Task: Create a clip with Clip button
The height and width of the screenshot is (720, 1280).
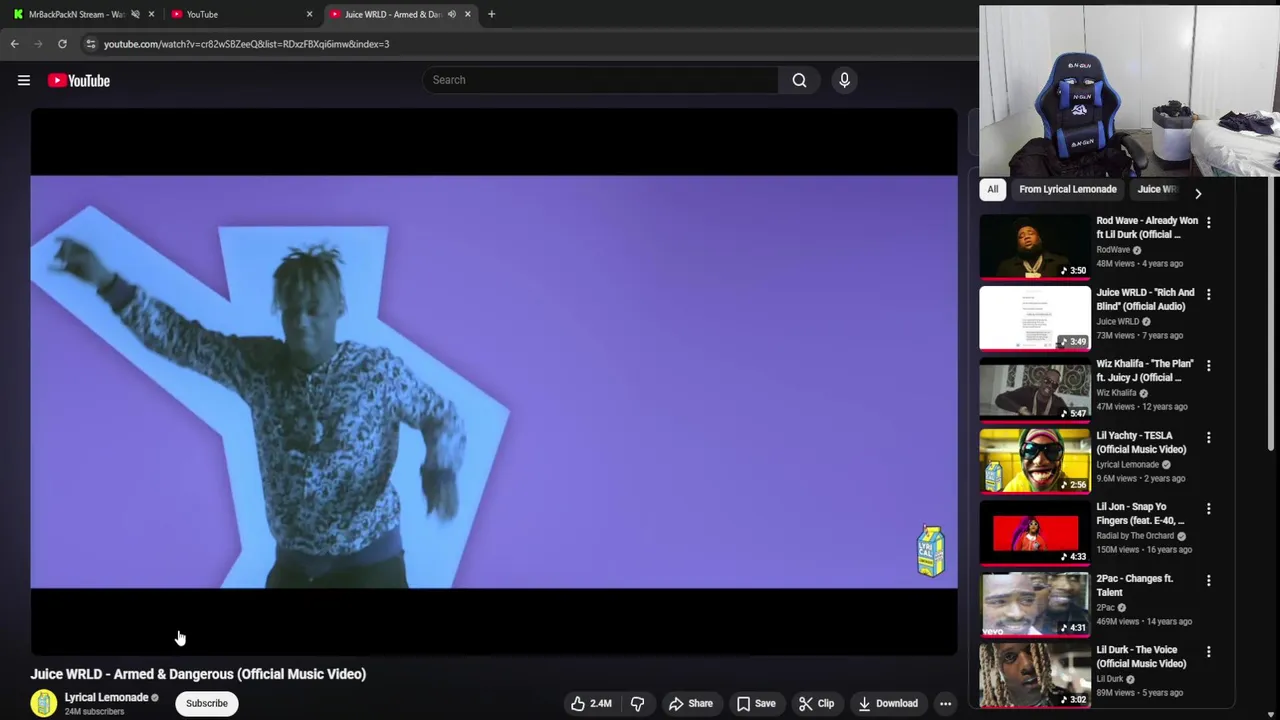Action: (x=816, y=704)
